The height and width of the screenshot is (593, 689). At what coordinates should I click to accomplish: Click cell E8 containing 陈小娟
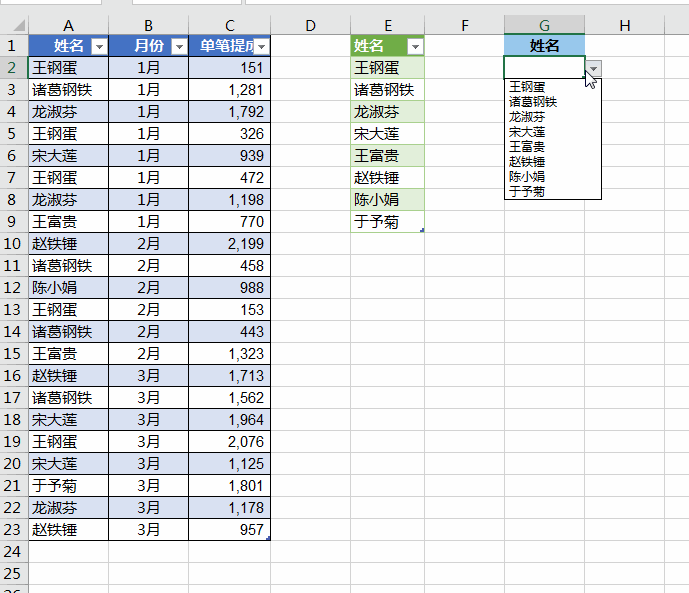click(x=388, y=199)
